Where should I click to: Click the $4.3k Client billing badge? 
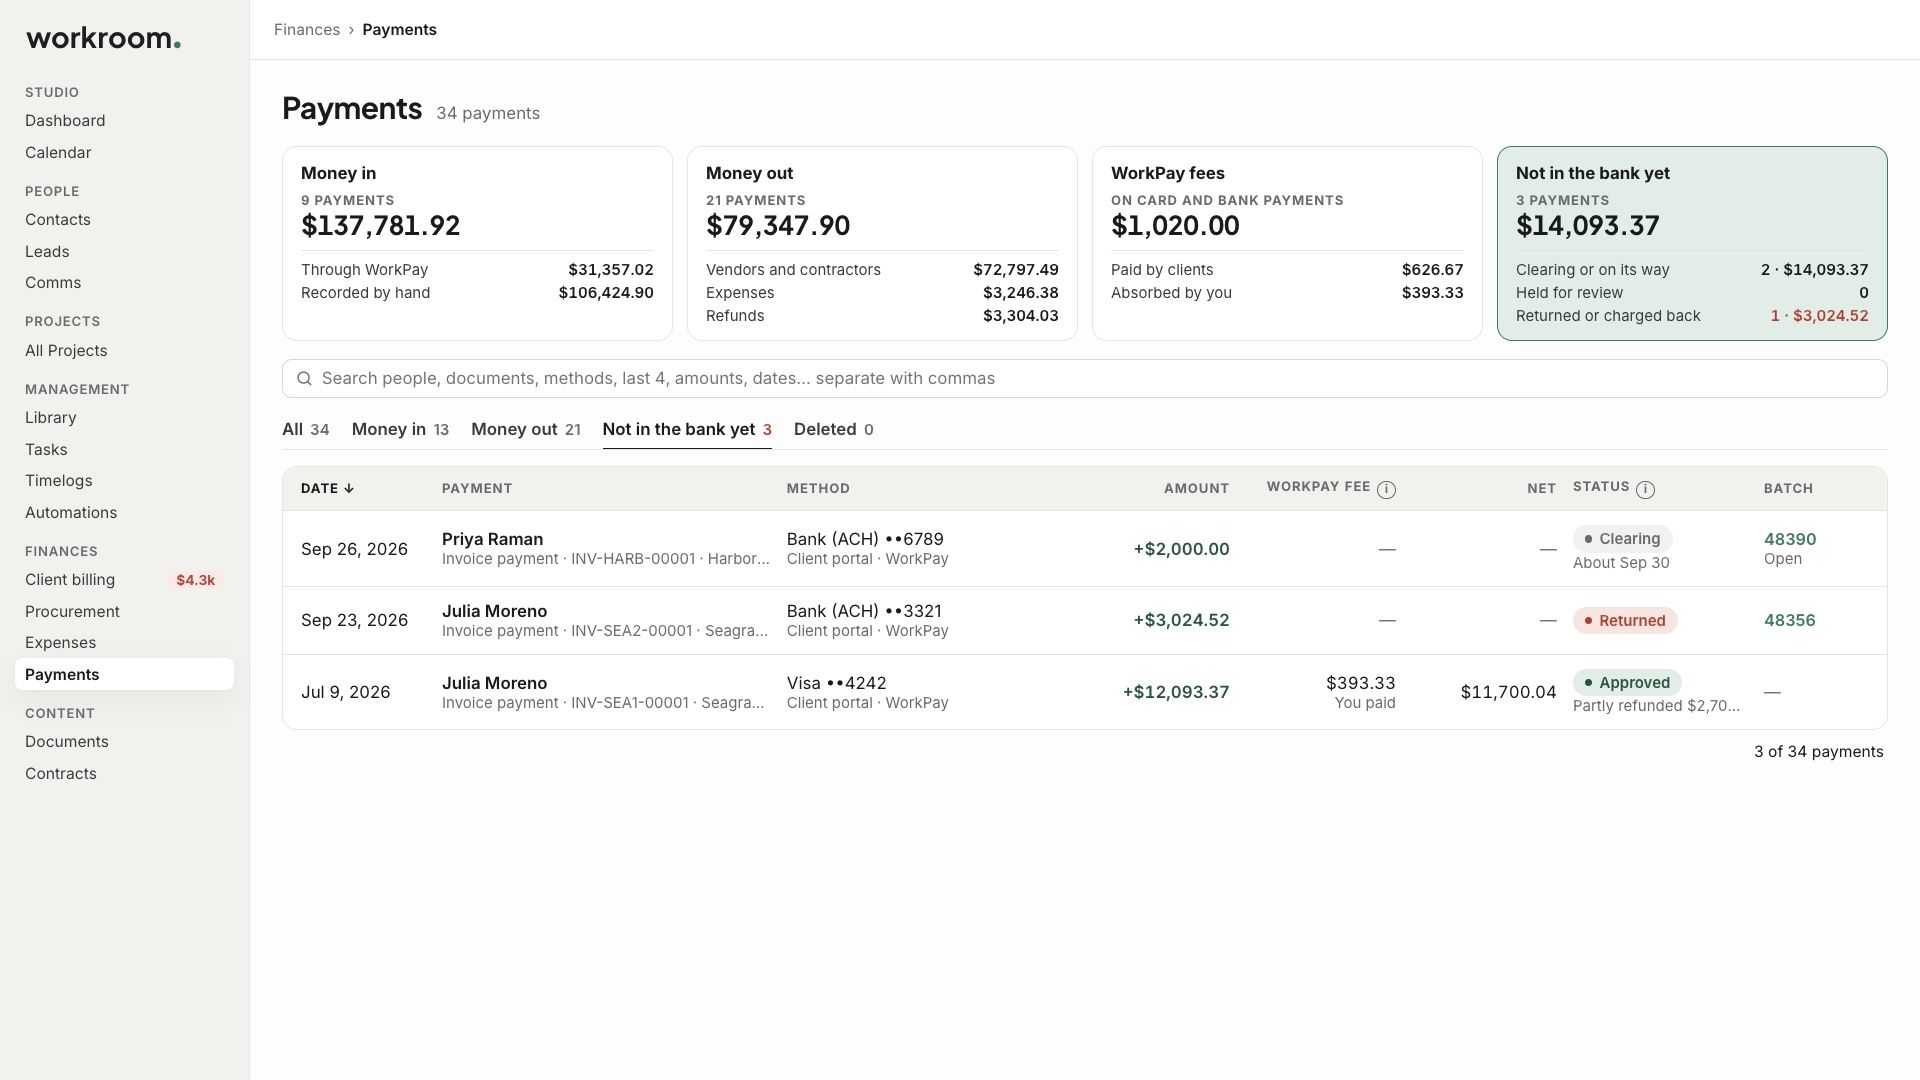[x=195, y=580]
